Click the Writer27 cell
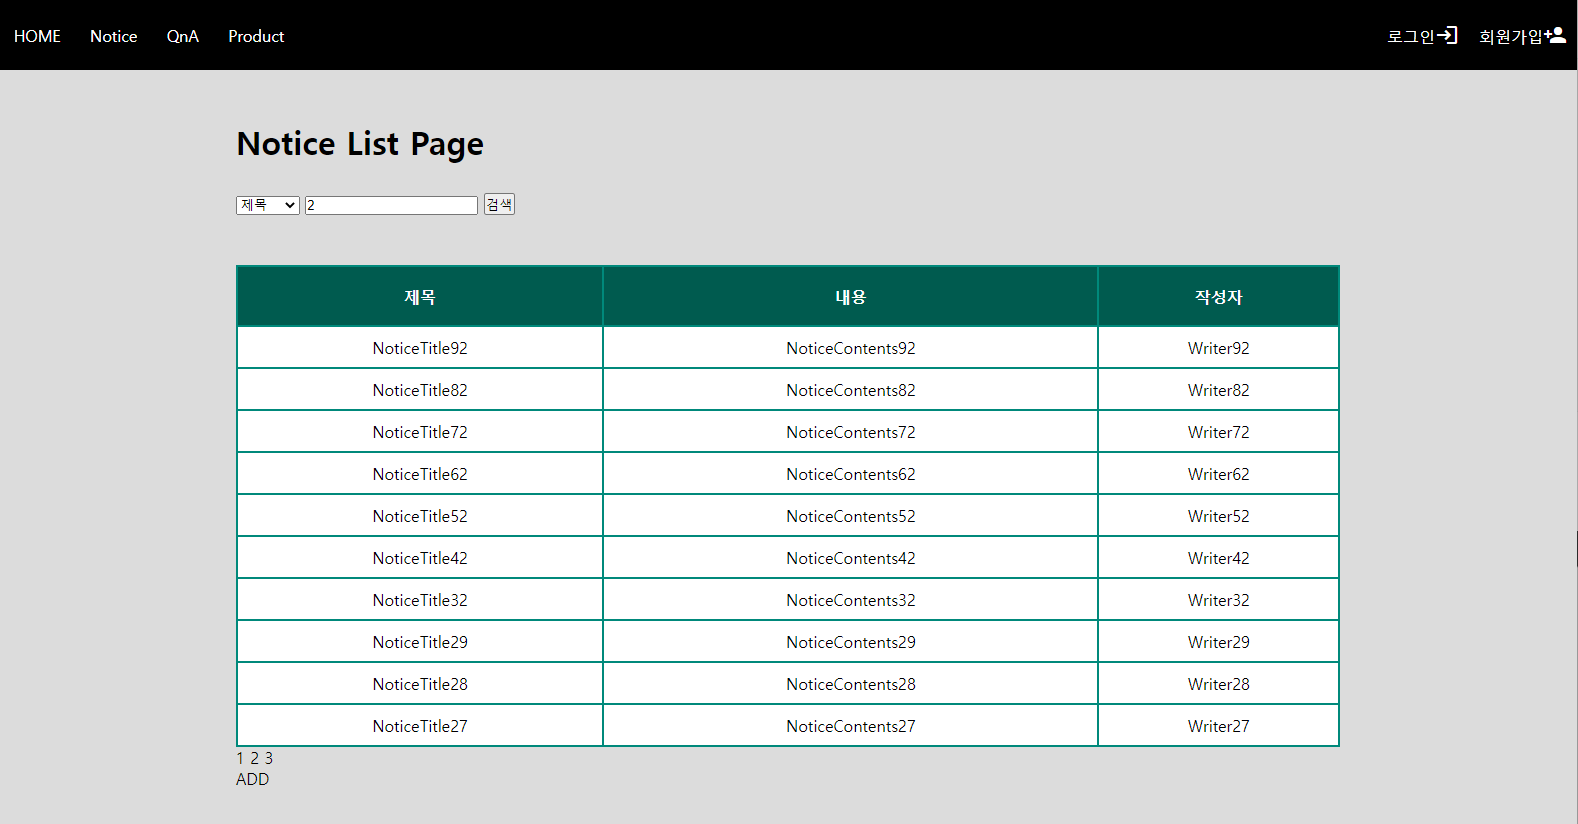The width and height of the screenshot is (1578, 824). click(1219, 726)
